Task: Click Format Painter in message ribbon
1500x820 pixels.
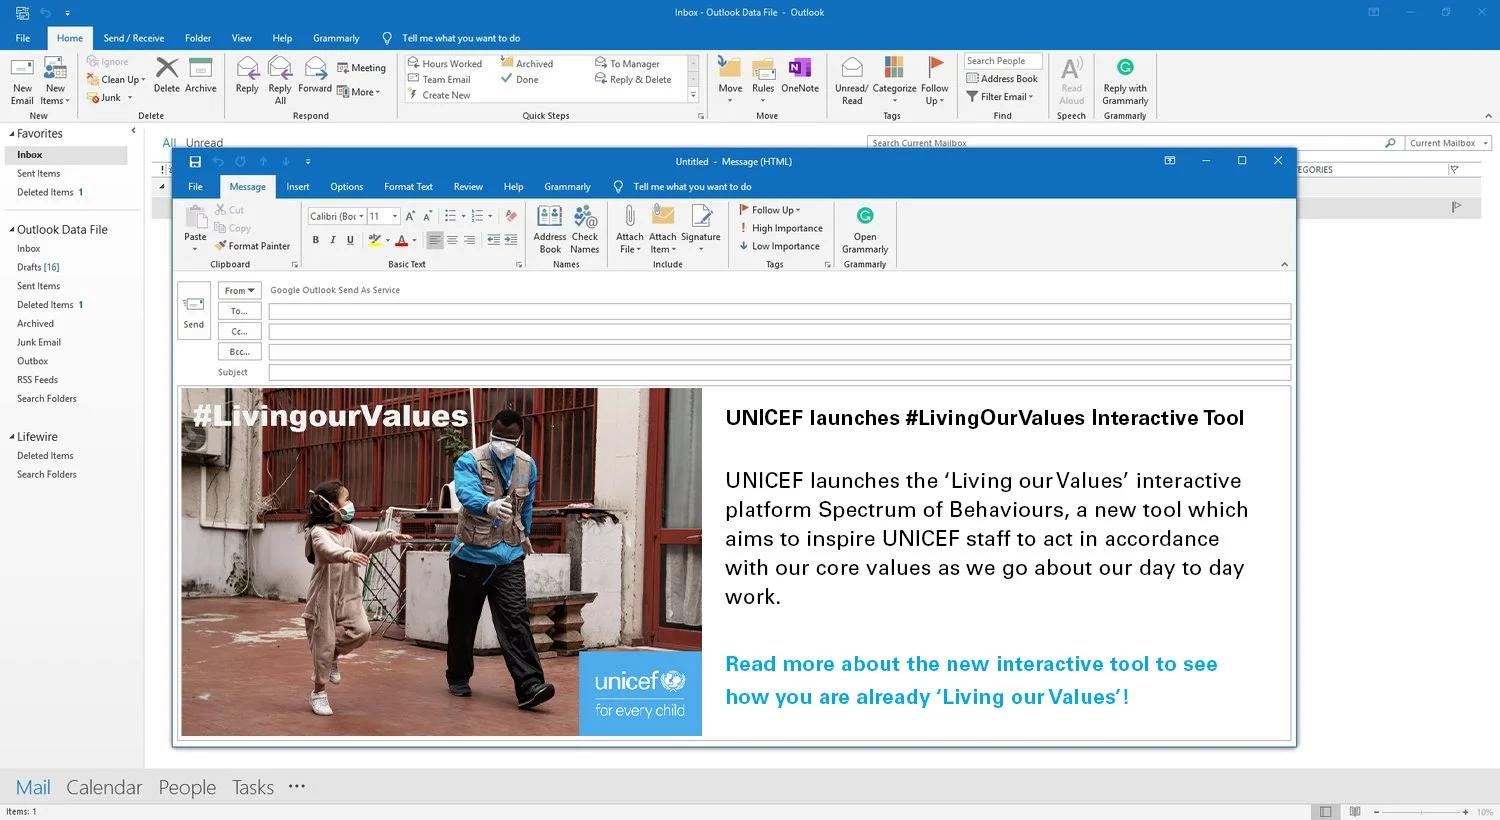Action: [252, 246]
